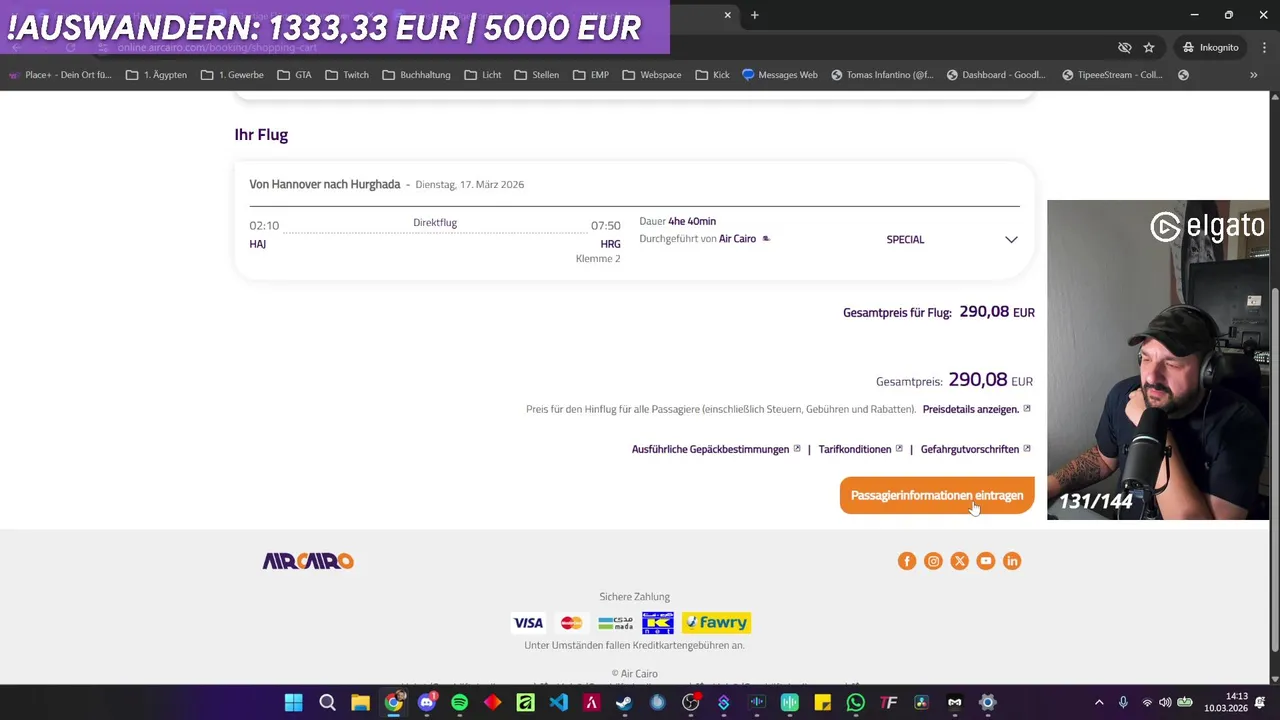Click the Fawry payment logo

coord(716,623)
